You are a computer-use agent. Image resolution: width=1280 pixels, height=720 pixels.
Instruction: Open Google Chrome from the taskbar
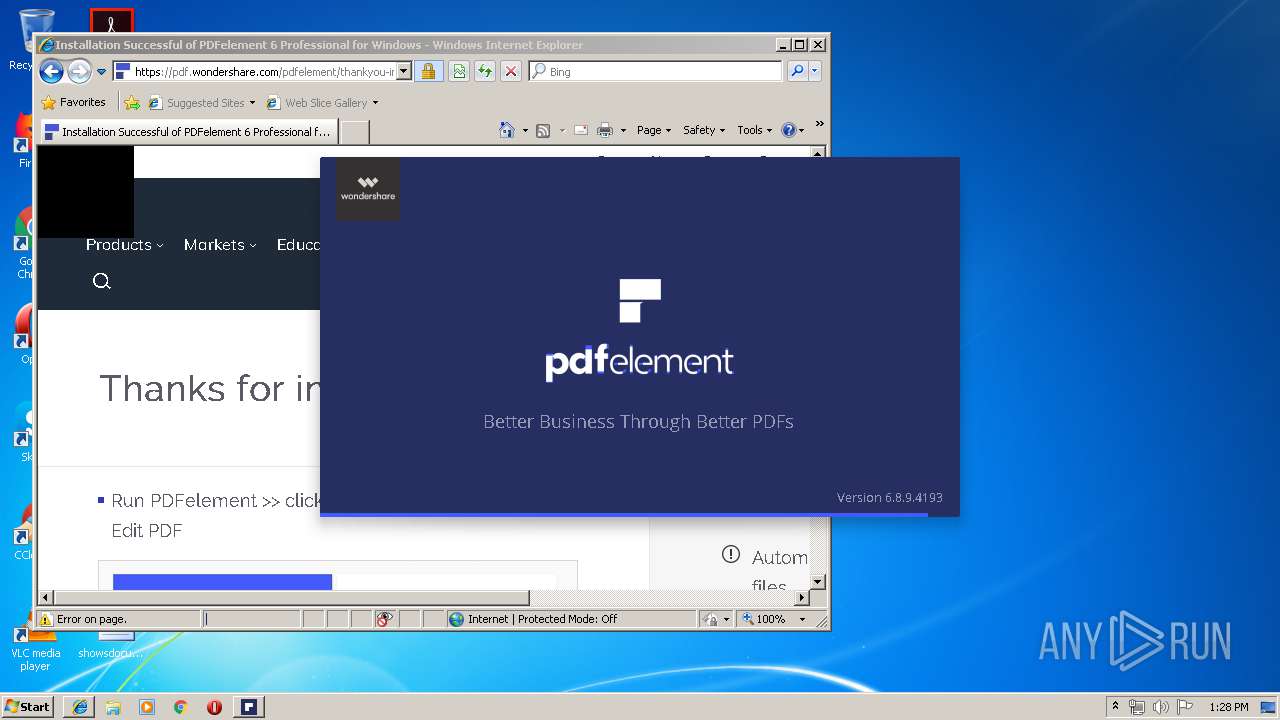pos(181,707)
